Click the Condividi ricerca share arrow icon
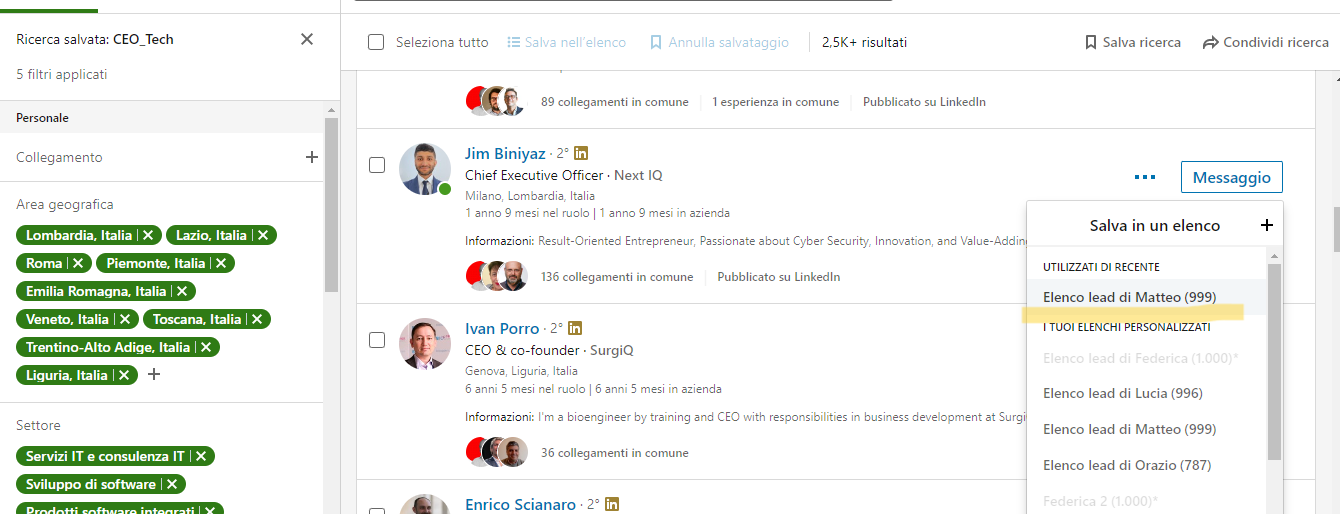 tap(1210, 42)
